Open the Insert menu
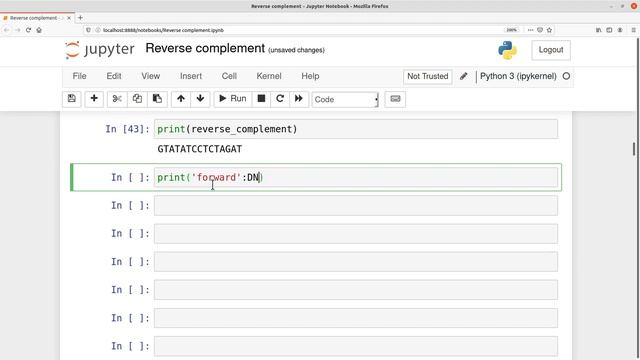 point(191,76)
